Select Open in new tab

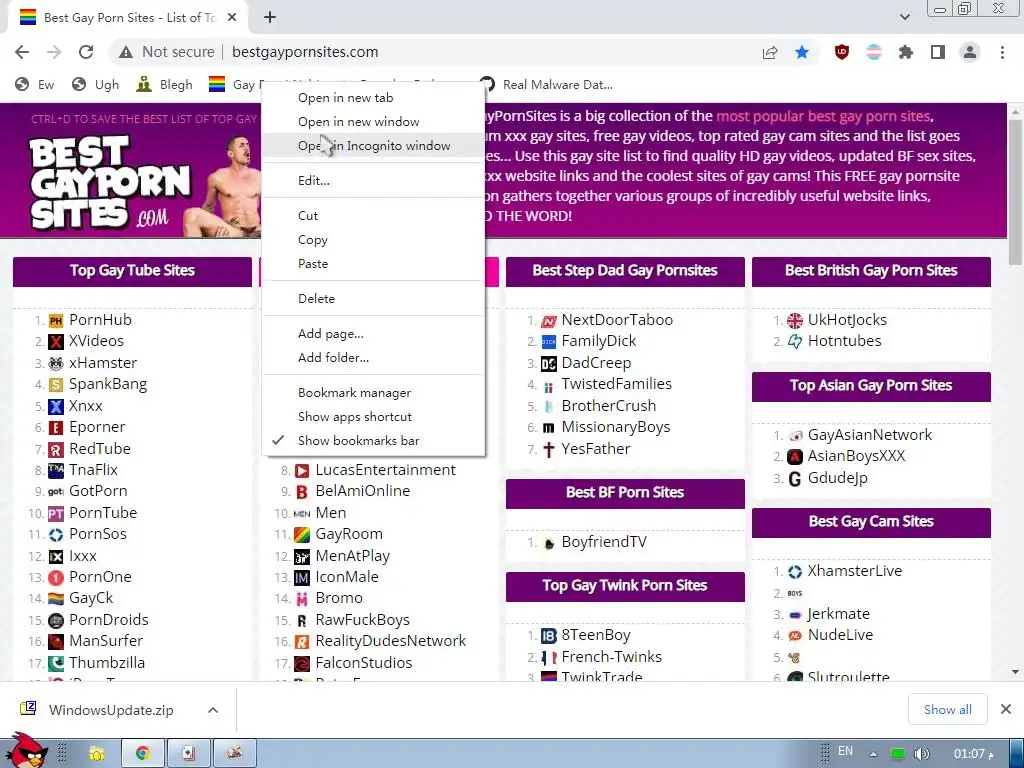pos(374,98)
